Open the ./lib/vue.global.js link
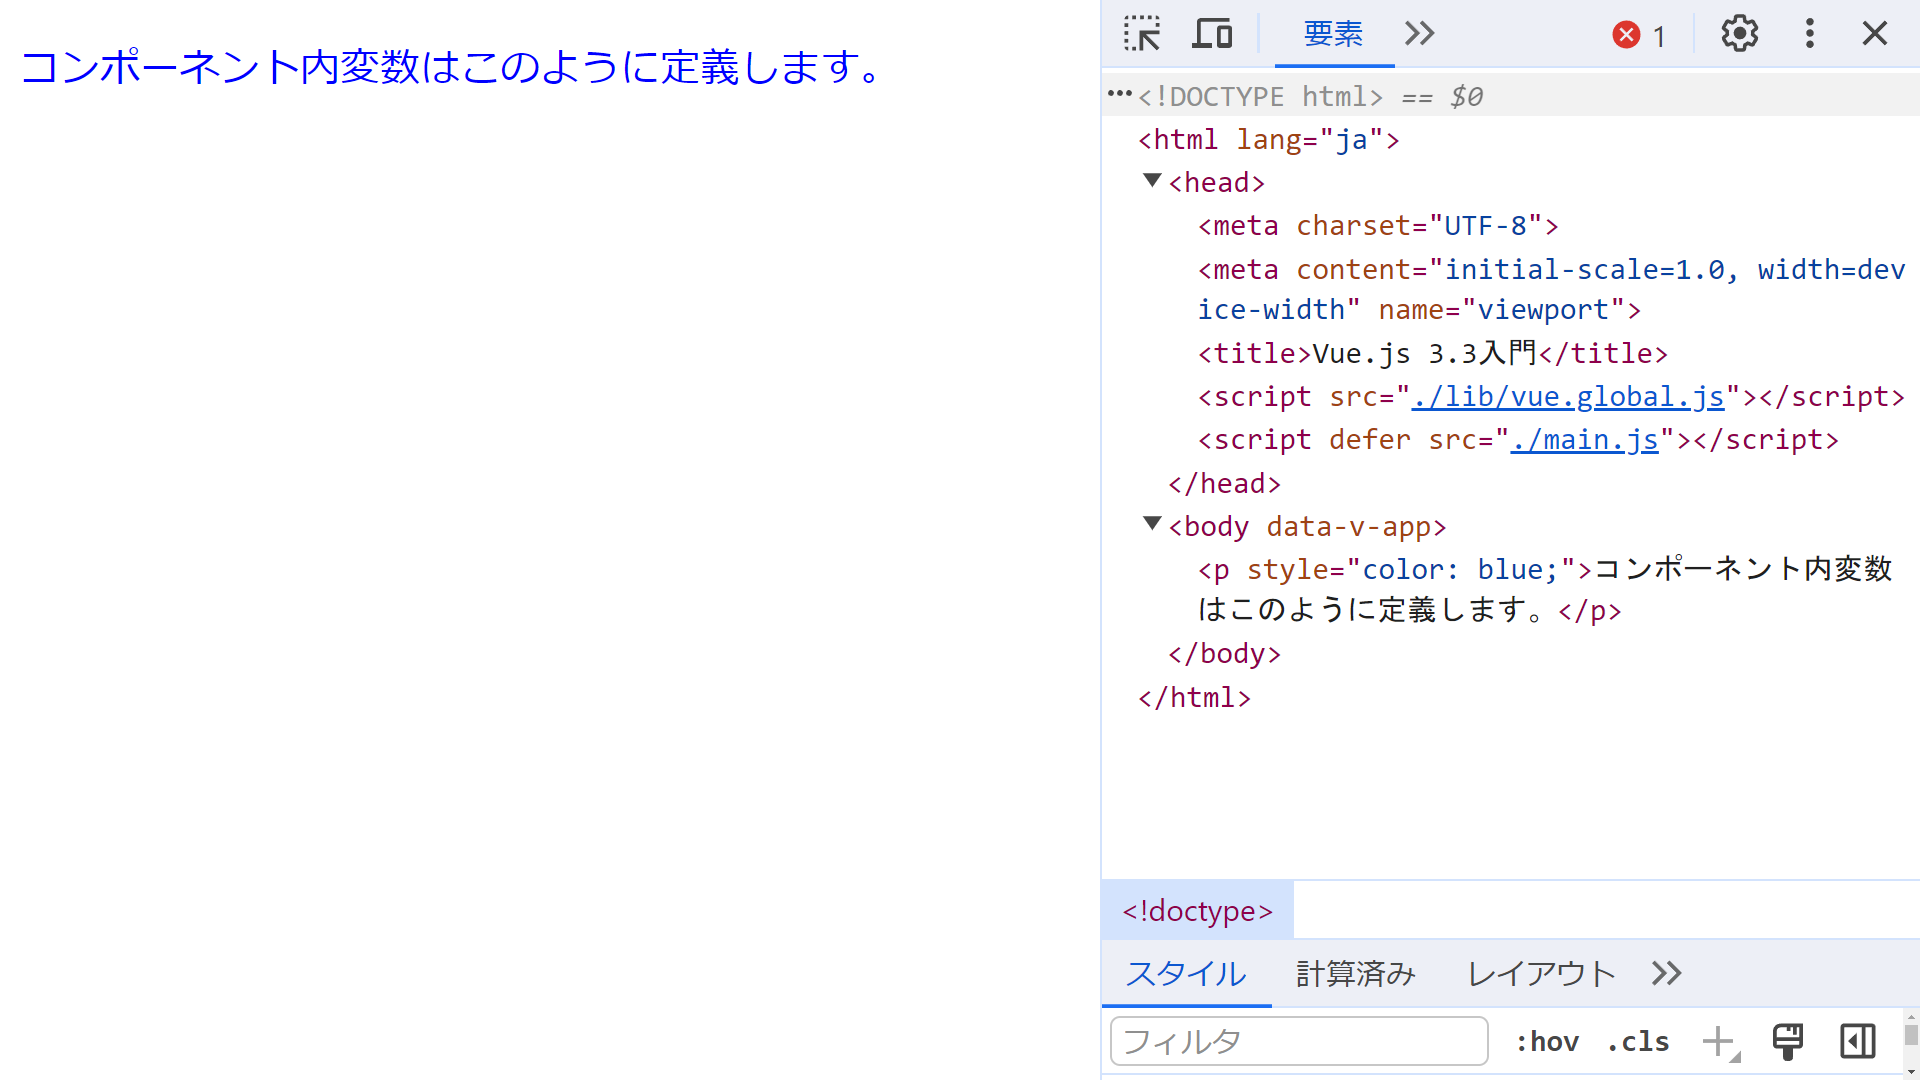The width and height of the screenshot is (1920, 1080). [1567, 397]
